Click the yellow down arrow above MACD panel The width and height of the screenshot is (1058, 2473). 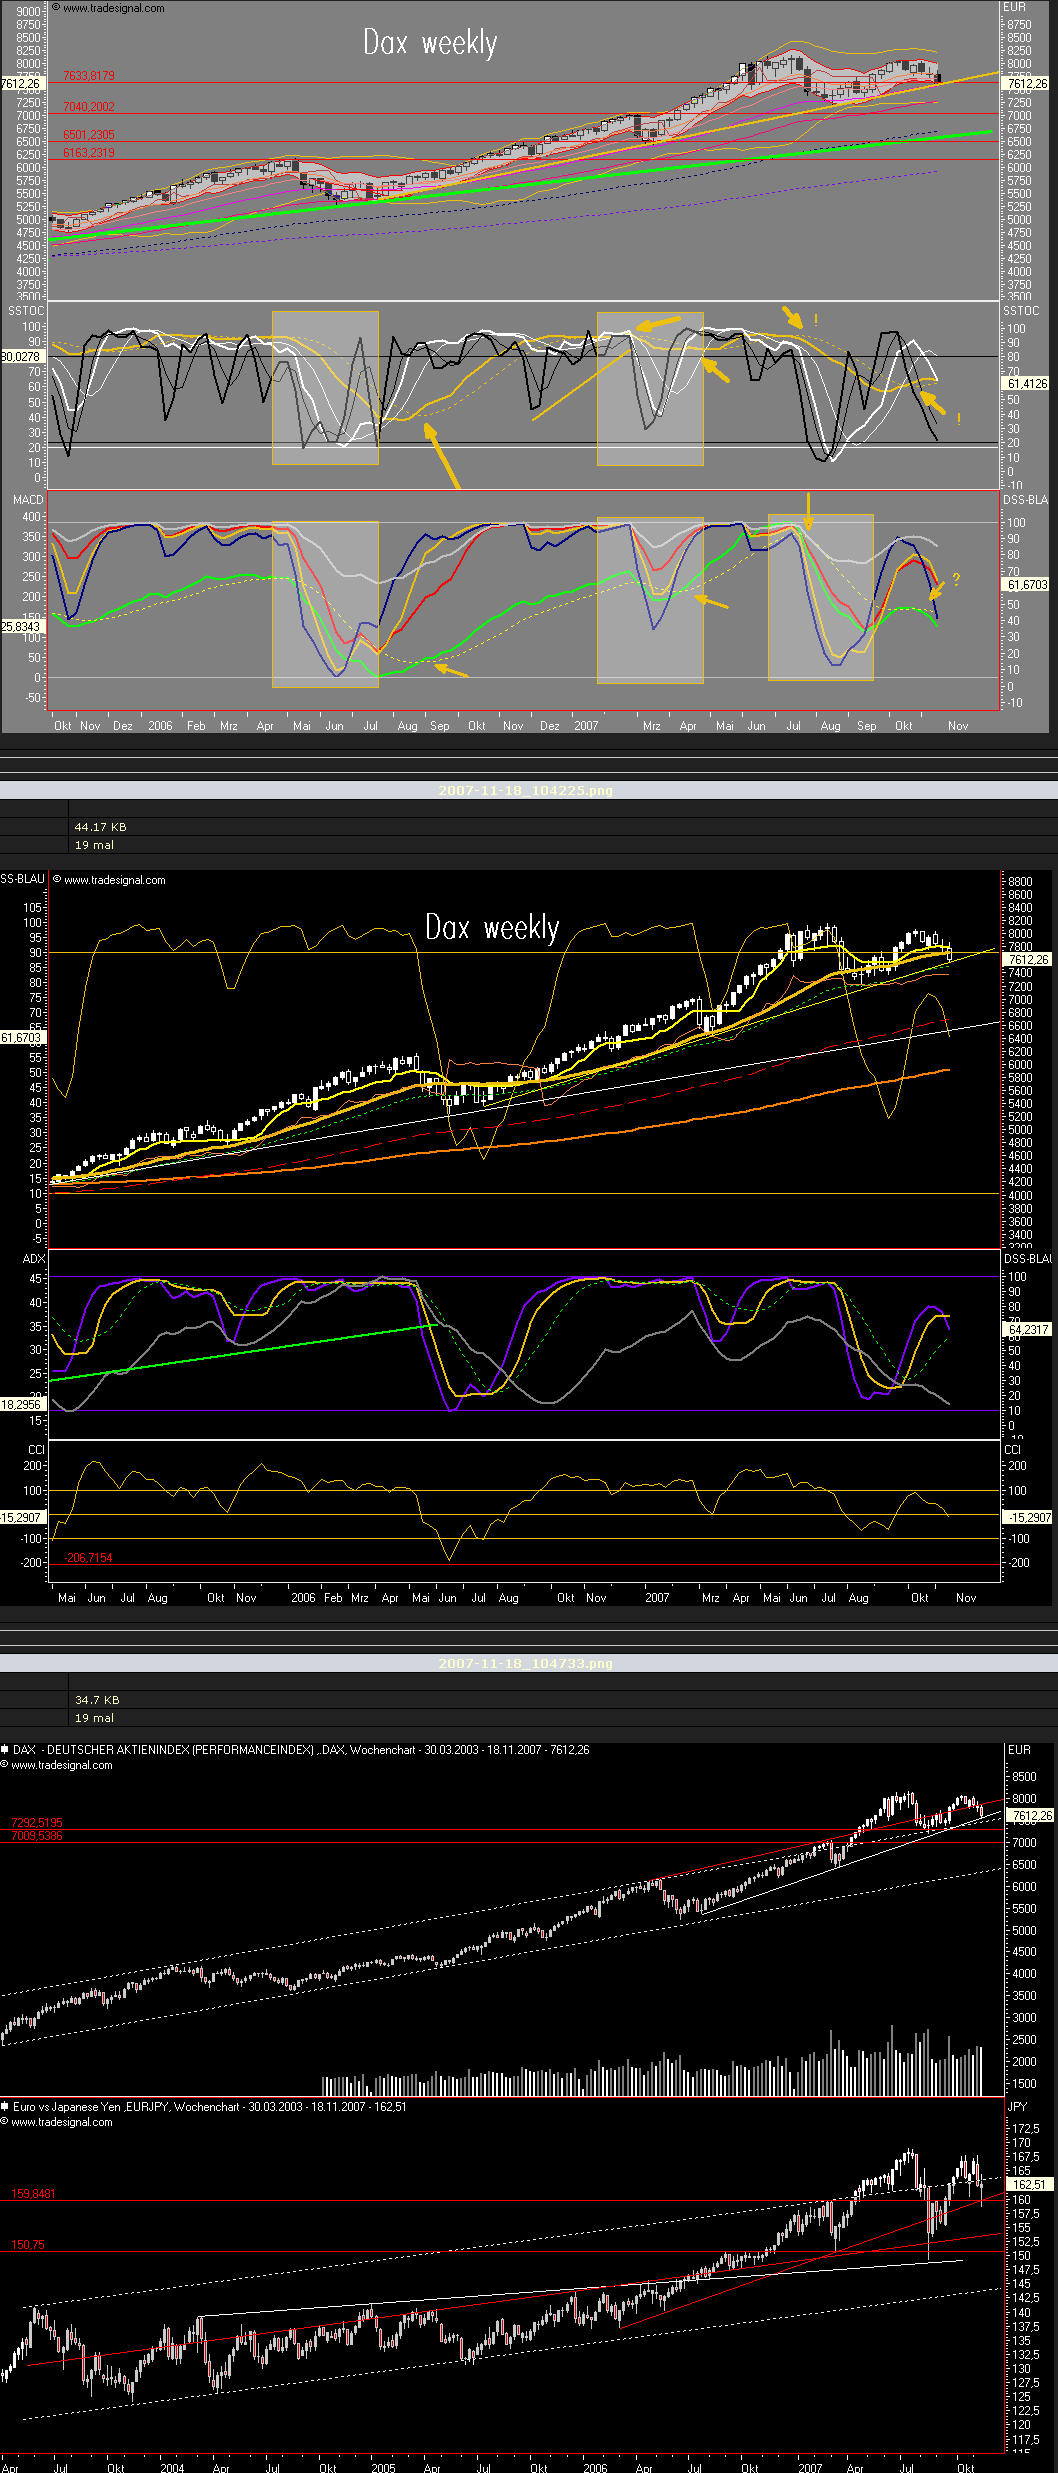(808, 510)
